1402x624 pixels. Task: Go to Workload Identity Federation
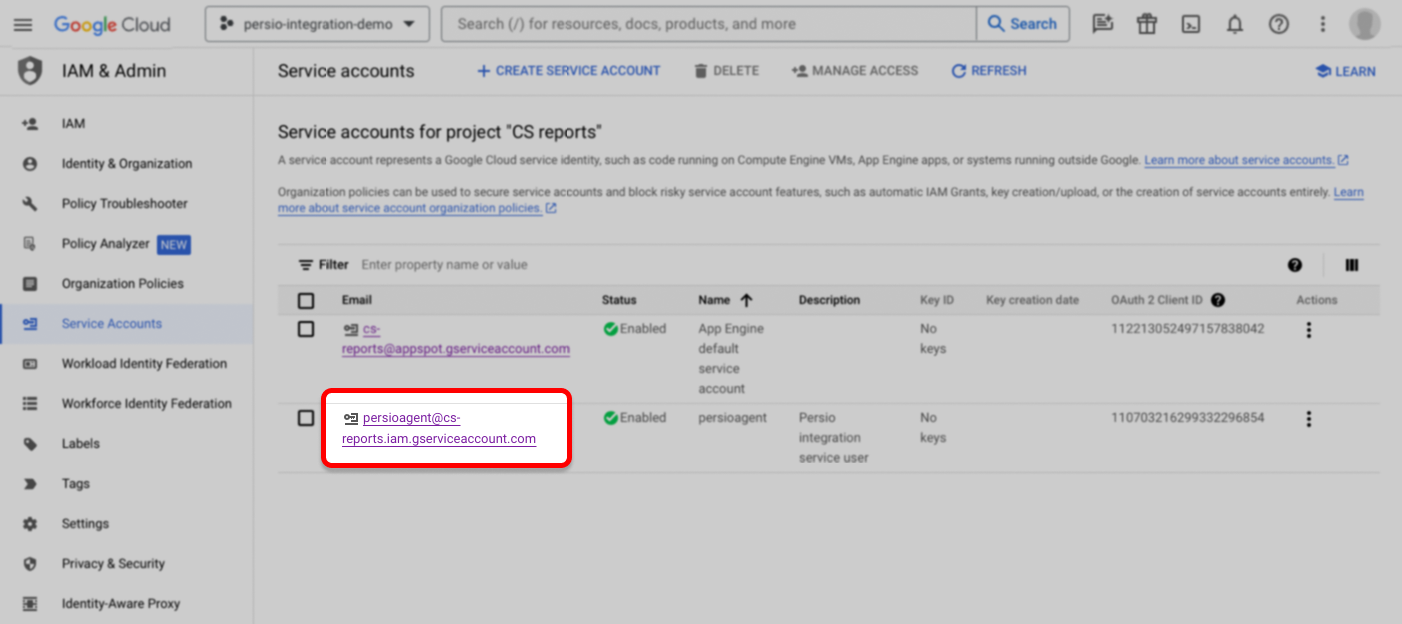point(144,364)
